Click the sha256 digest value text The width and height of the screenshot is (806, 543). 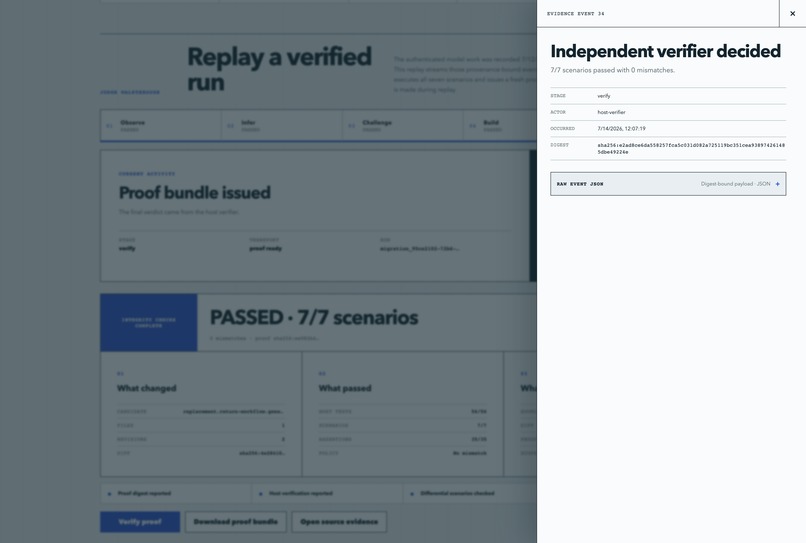(691, 149)
